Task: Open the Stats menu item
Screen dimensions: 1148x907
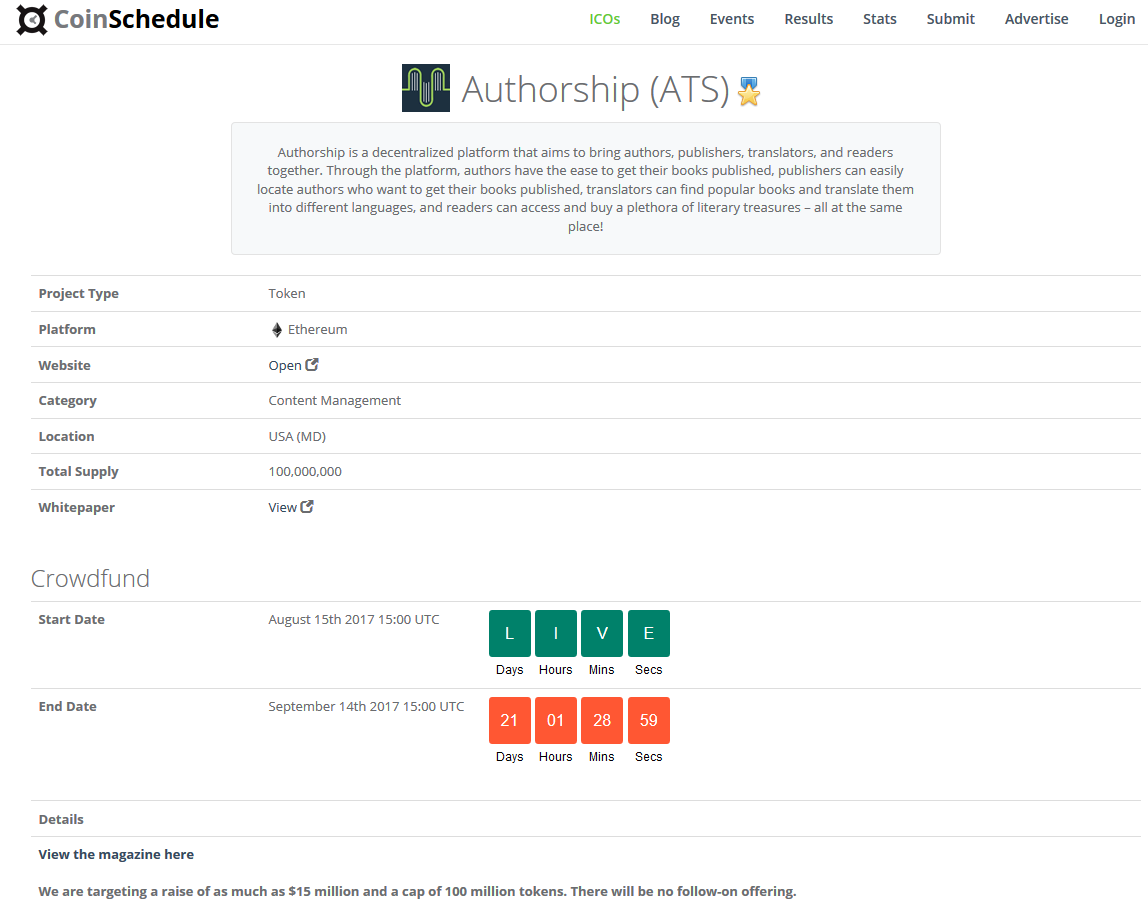Action: [x=879, y=19]
